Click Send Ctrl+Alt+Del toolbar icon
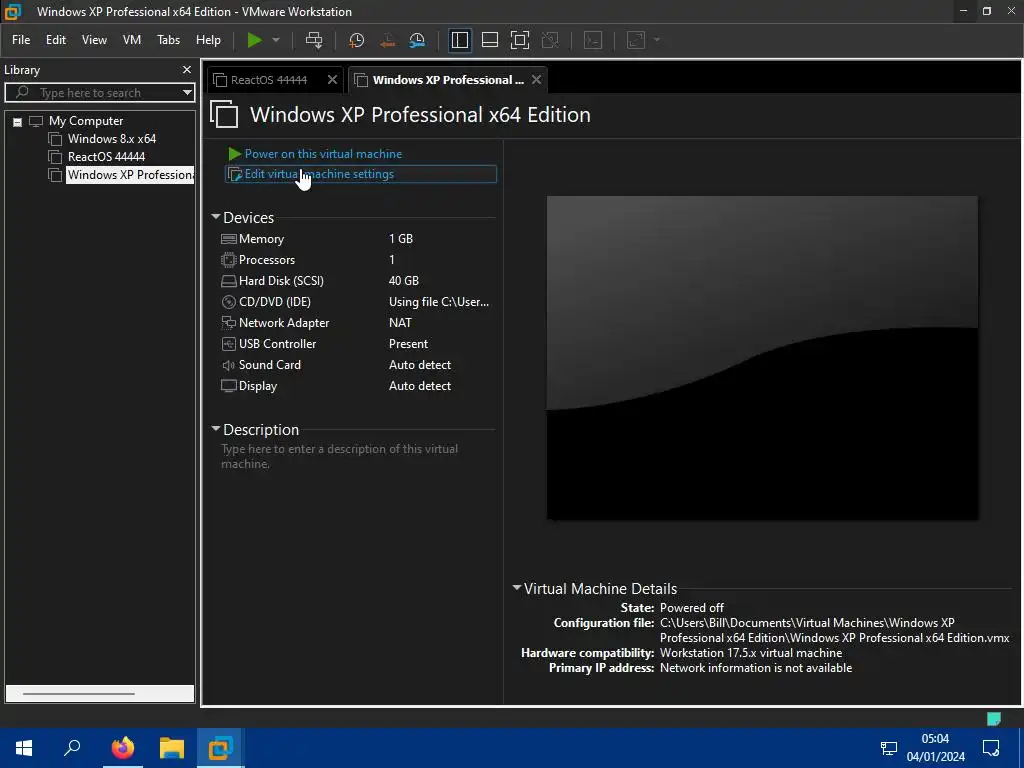Viewport: 1024px width, 768px height. (314, 40)
